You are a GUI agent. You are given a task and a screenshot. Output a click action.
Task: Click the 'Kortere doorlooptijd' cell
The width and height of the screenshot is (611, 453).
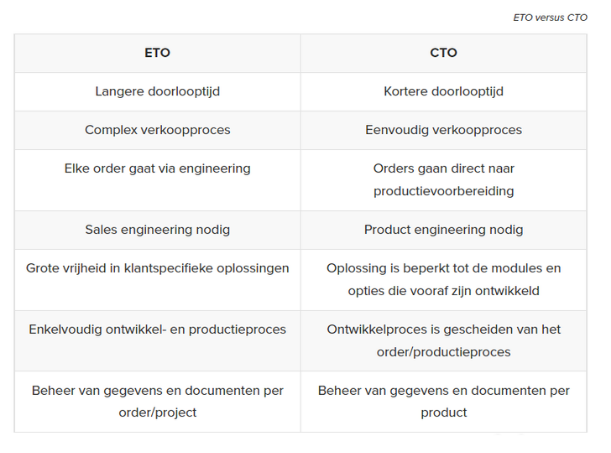pyautogui.click(x=443, y=91)
